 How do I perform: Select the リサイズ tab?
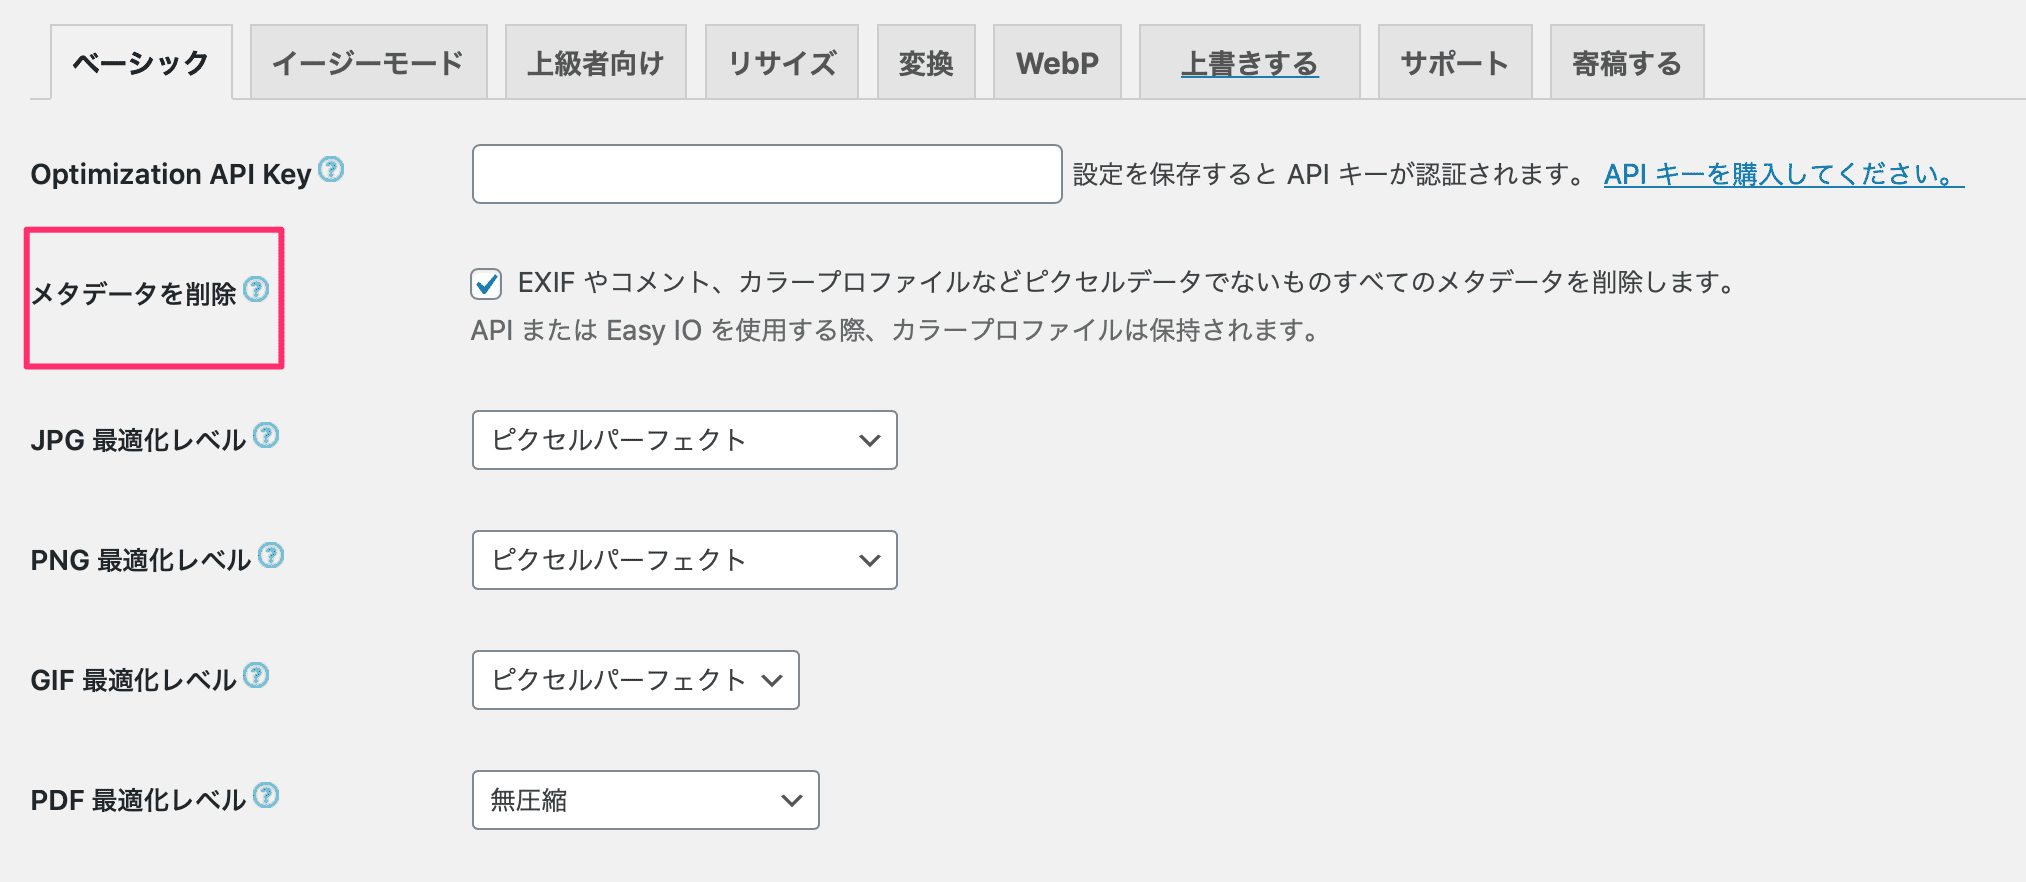pos(781,63)
